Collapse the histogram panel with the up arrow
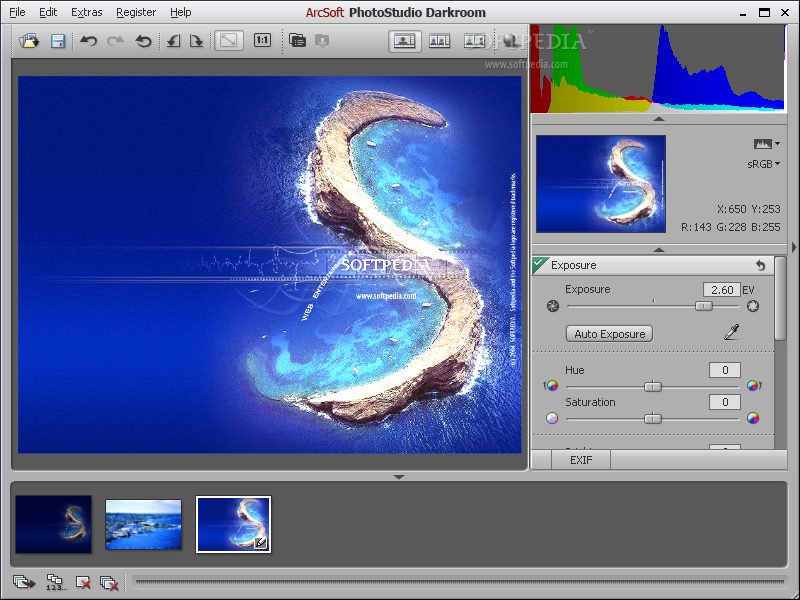 tap(659, 119)
